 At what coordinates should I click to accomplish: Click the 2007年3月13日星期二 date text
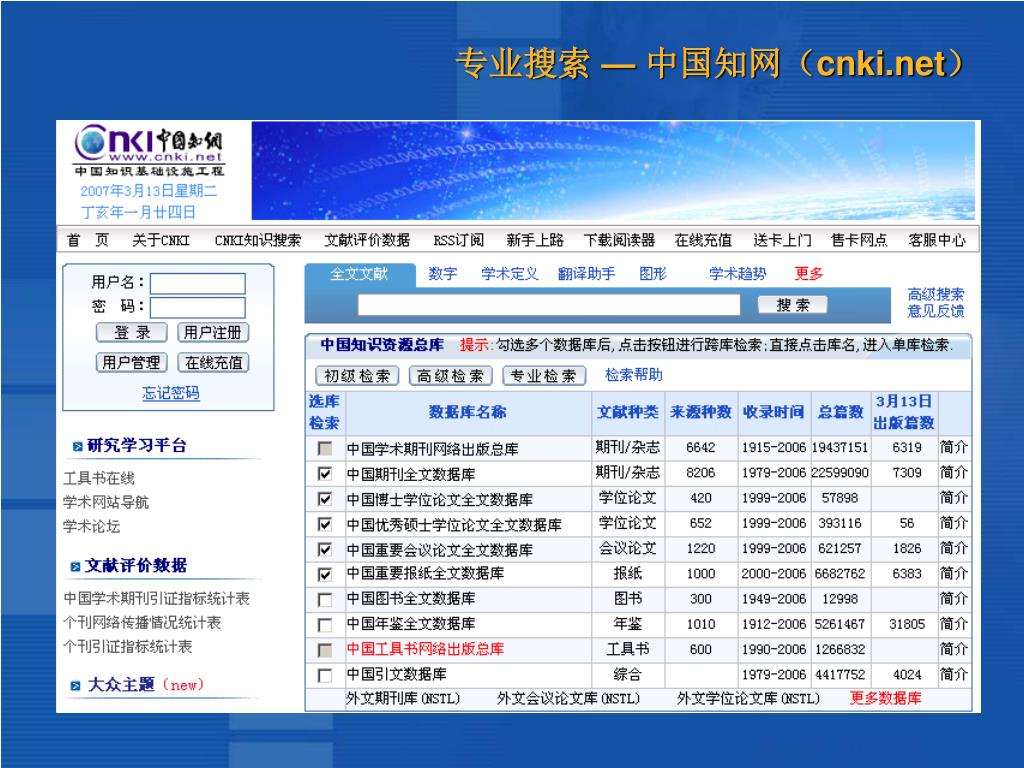[x=149, y=191]
